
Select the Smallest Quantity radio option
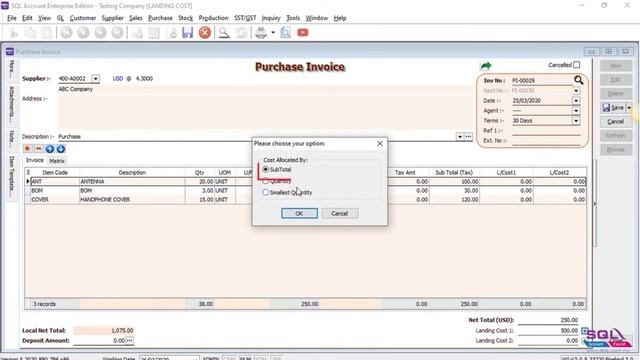[x=266, y=192]
